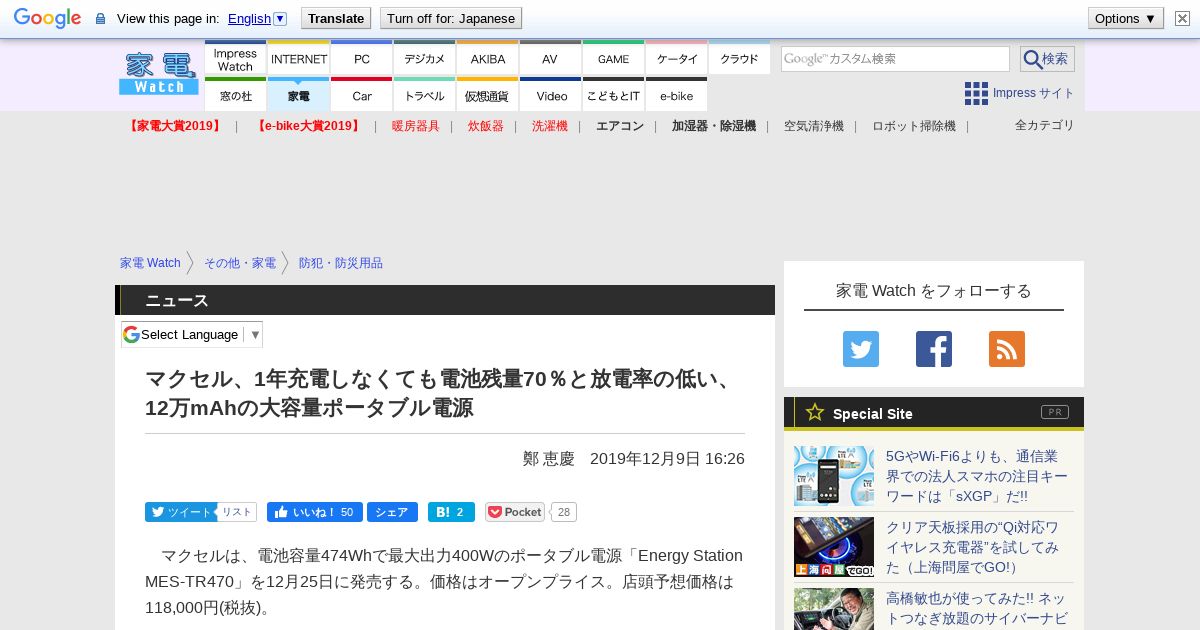This screenshot has width=1200, height=630.
Task: Go to the 窓の杜 tab
Action: coord(235,95)
